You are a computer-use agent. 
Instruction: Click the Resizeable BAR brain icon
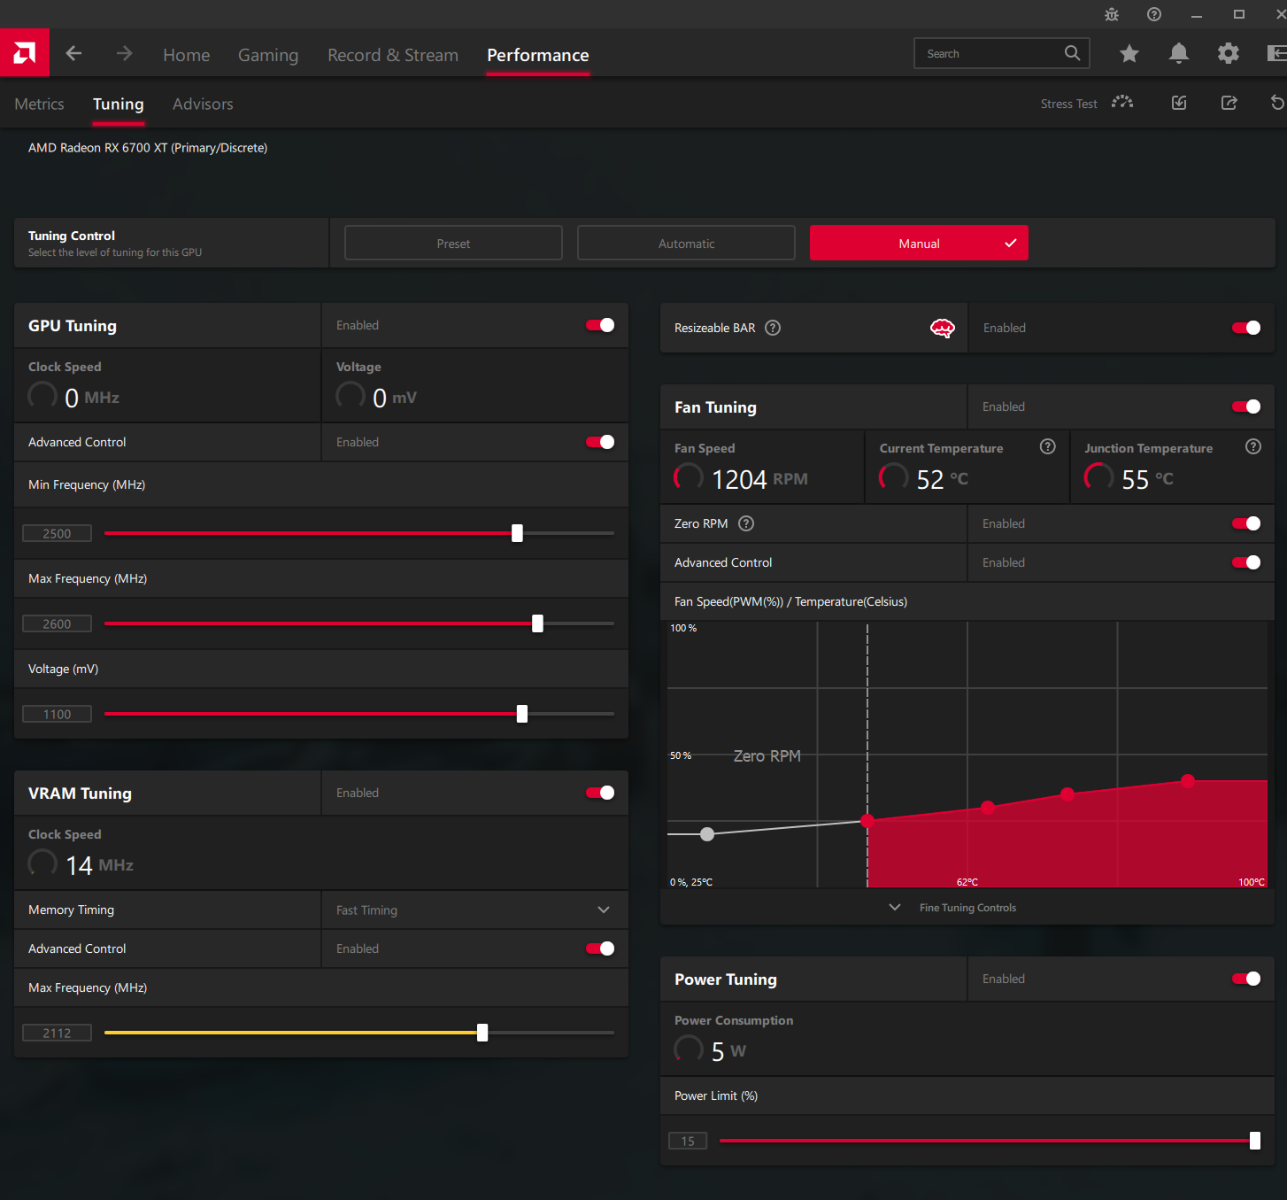pyautogui.click(x=942, y=328)
